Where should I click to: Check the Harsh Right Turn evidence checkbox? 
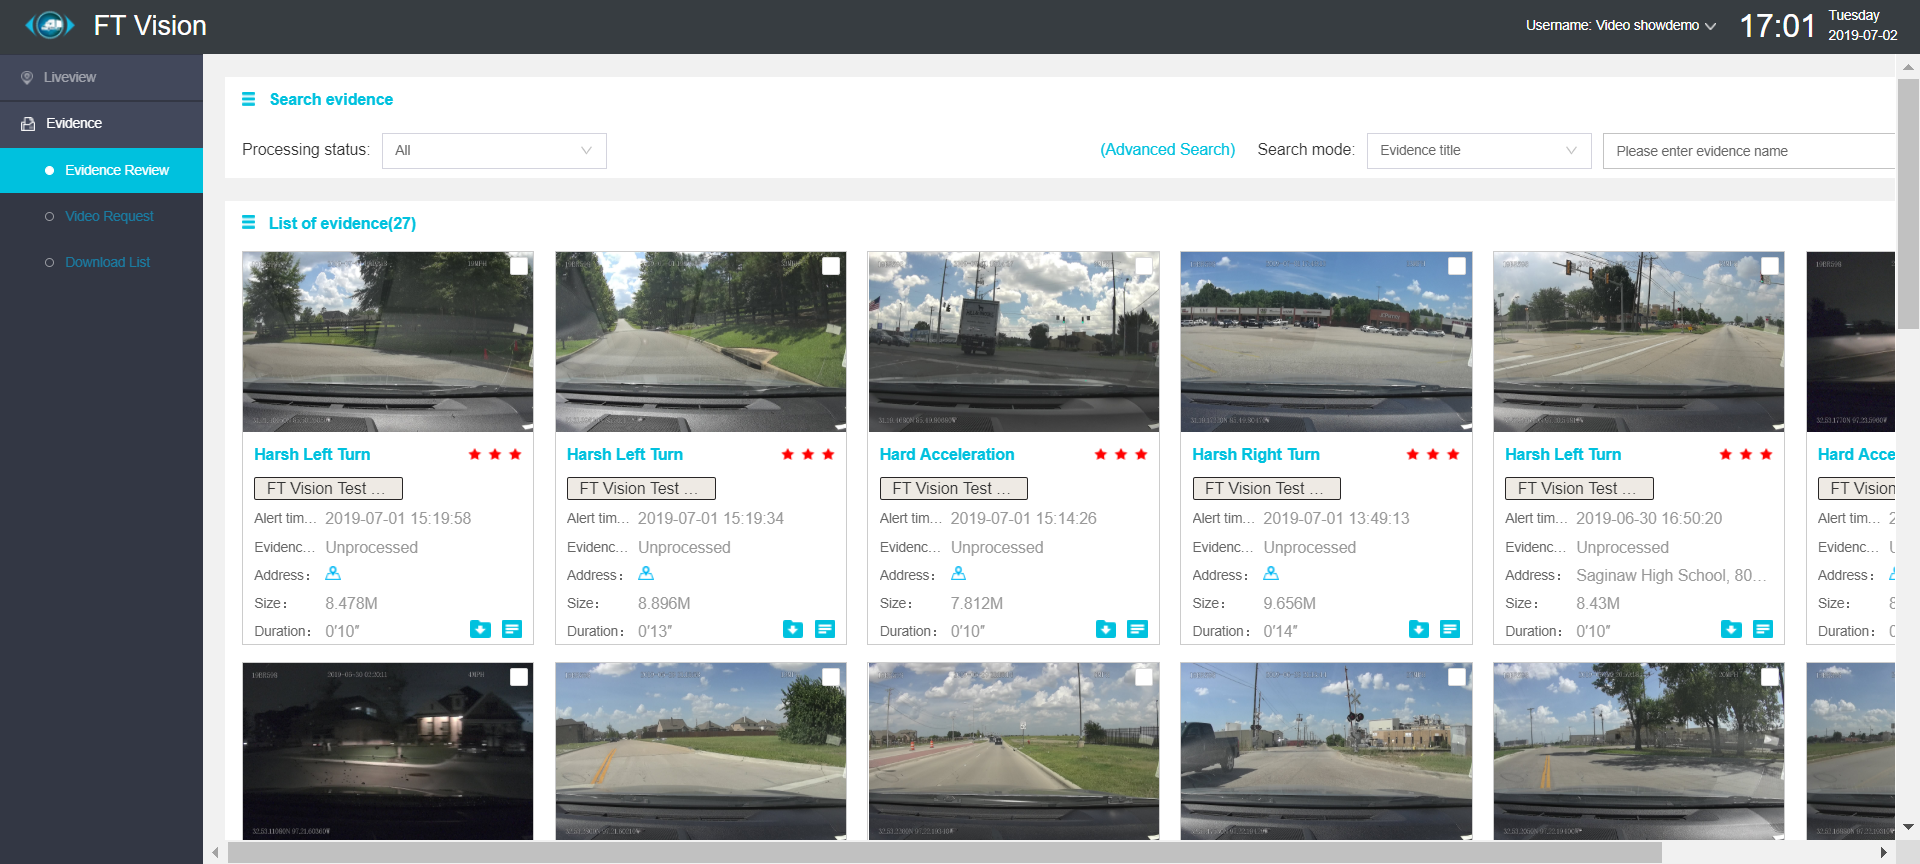tap(1457, 266)
